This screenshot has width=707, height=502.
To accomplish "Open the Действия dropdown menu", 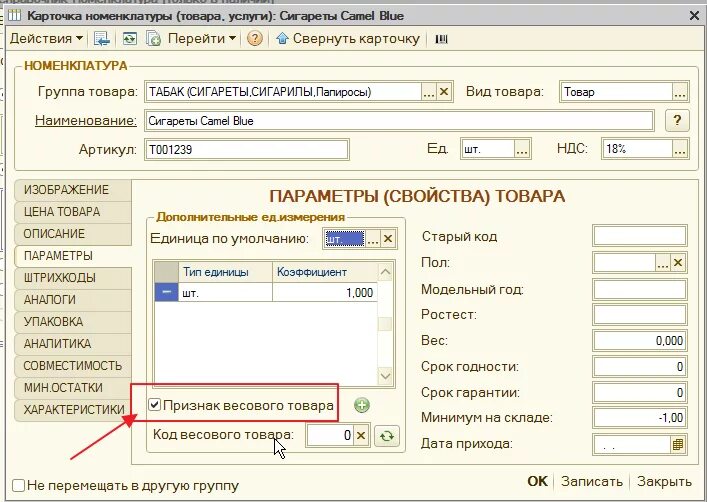I will point(46,39).
